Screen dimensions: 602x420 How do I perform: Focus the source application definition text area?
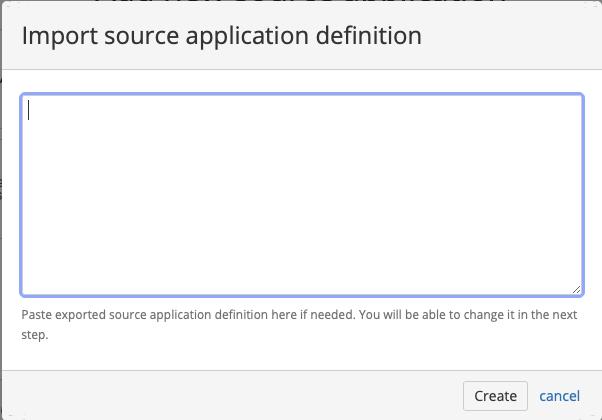point(301,195)
